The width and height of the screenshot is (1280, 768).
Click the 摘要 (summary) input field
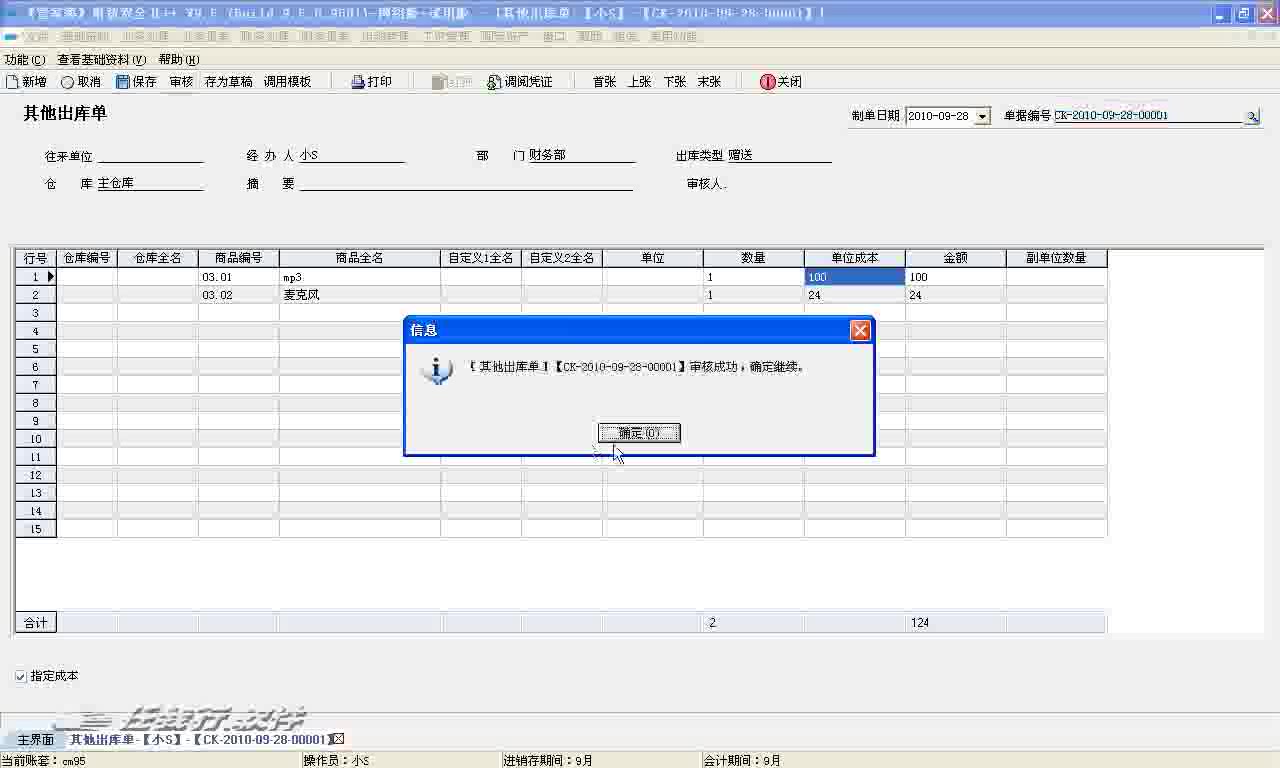click(466, 184)
